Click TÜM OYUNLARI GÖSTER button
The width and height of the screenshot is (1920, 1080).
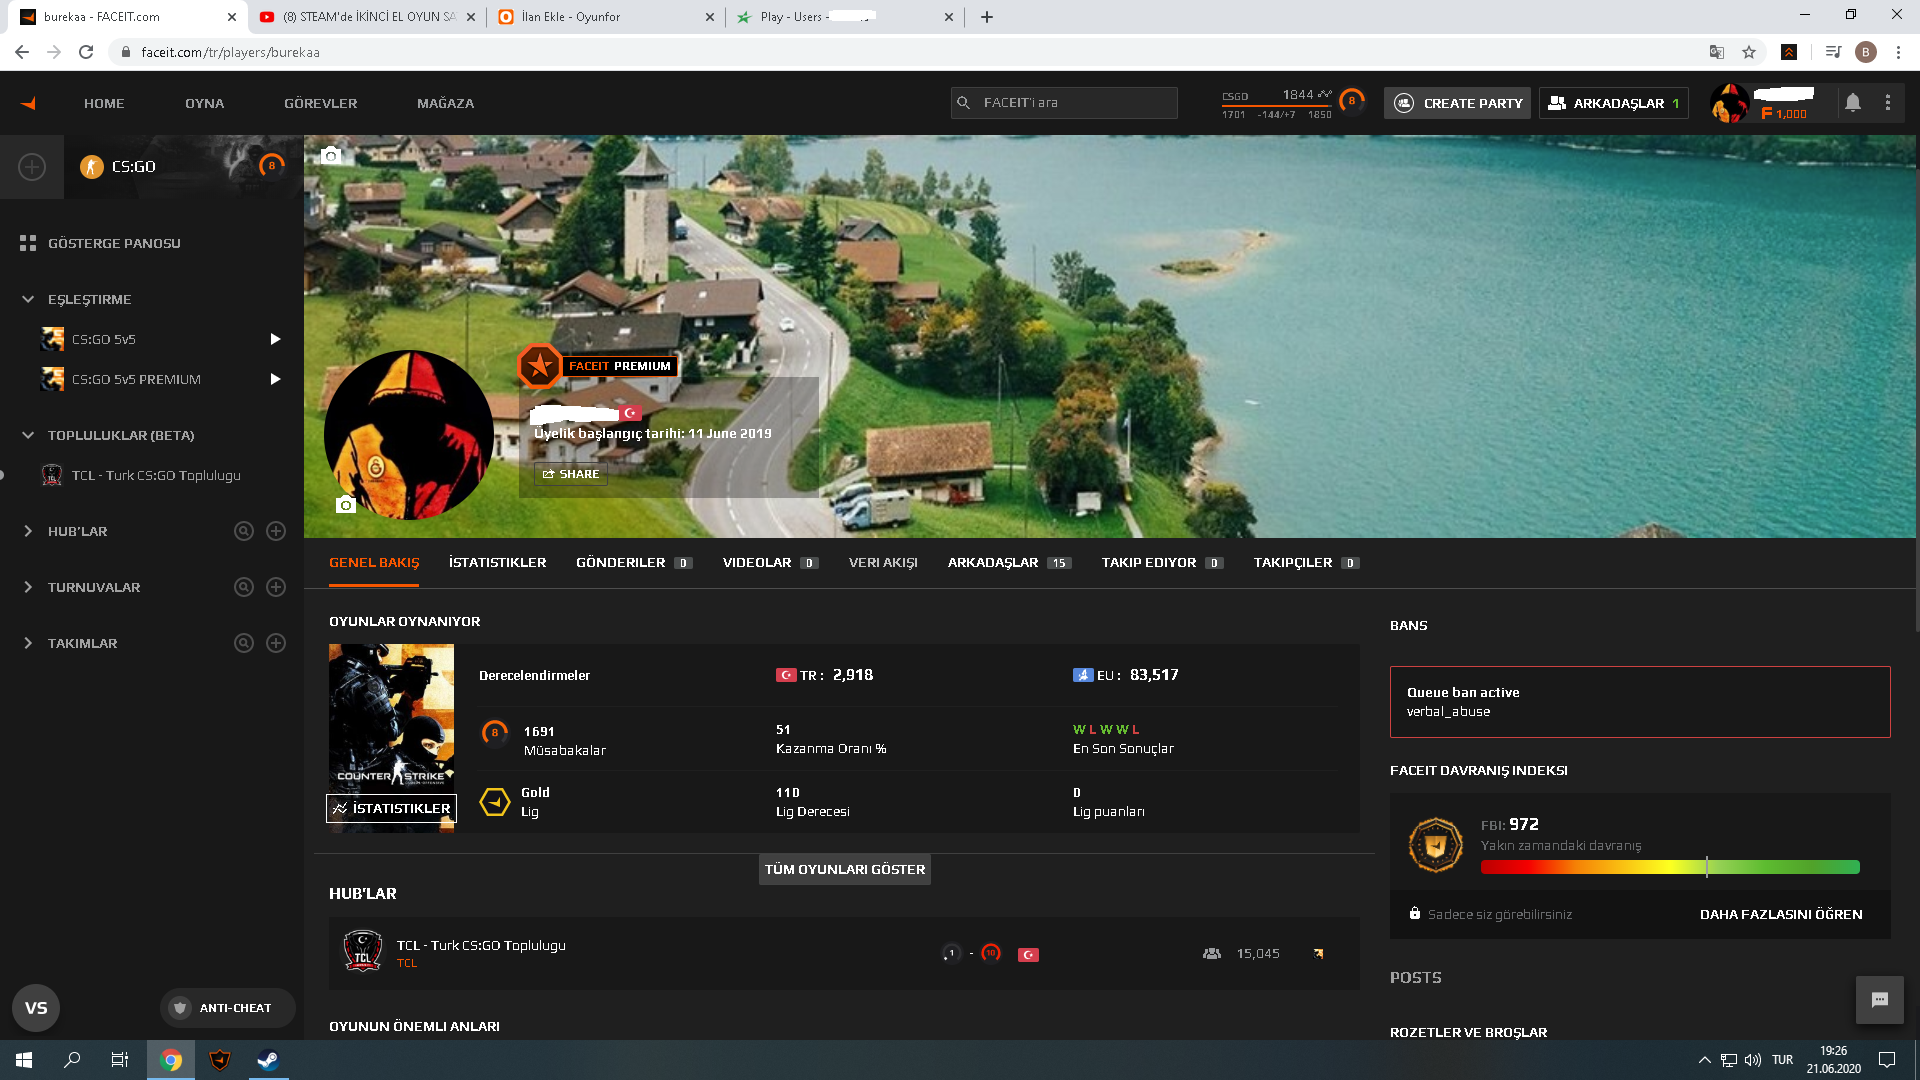[845, 870]
